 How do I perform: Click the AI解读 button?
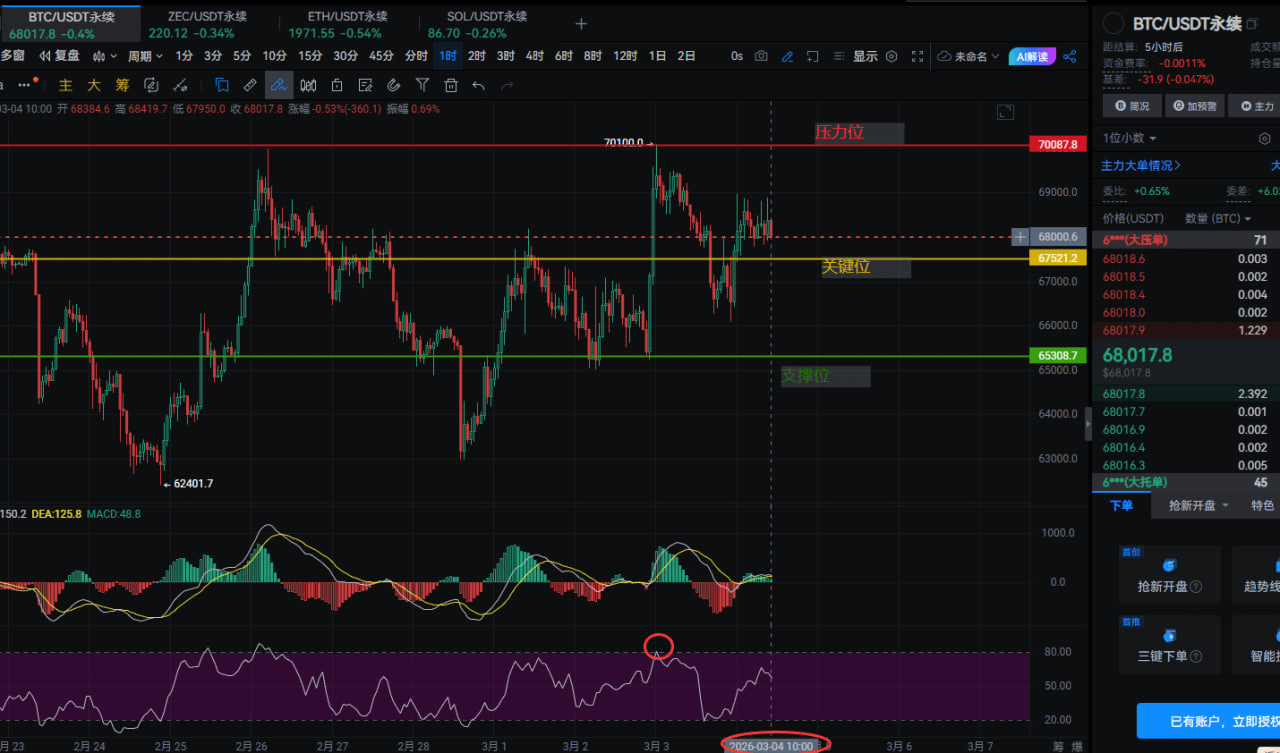click(x=1031, y=57)
